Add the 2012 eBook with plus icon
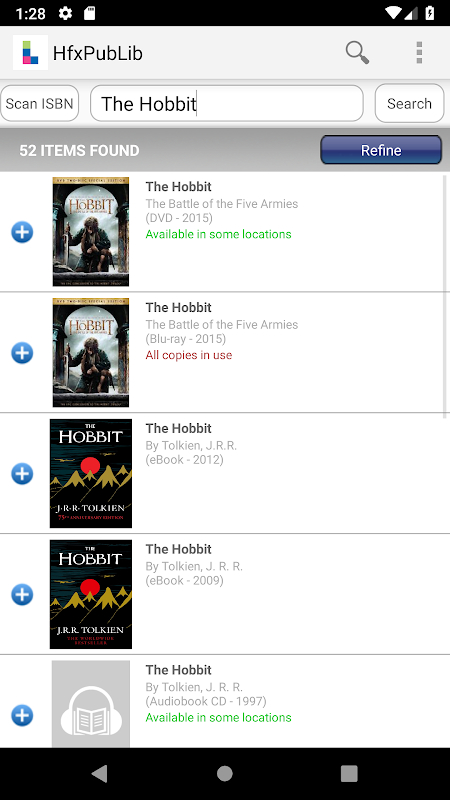The height and width of the screenshot is (800, 450). pyautogui.click(x=22, y=474)
